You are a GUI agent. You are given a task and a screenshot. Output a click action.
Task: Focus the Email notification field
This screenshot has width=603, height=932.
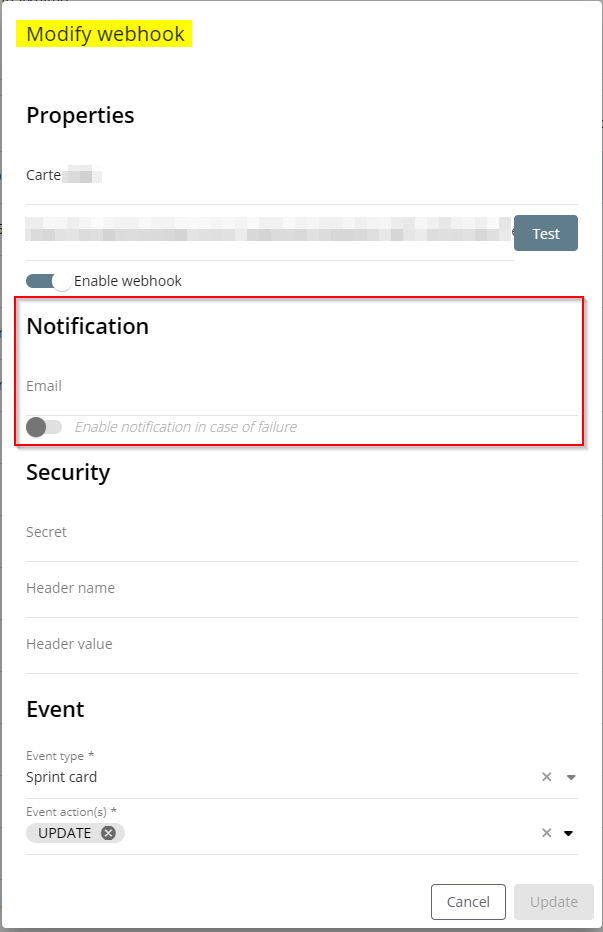tap(300, 387)
